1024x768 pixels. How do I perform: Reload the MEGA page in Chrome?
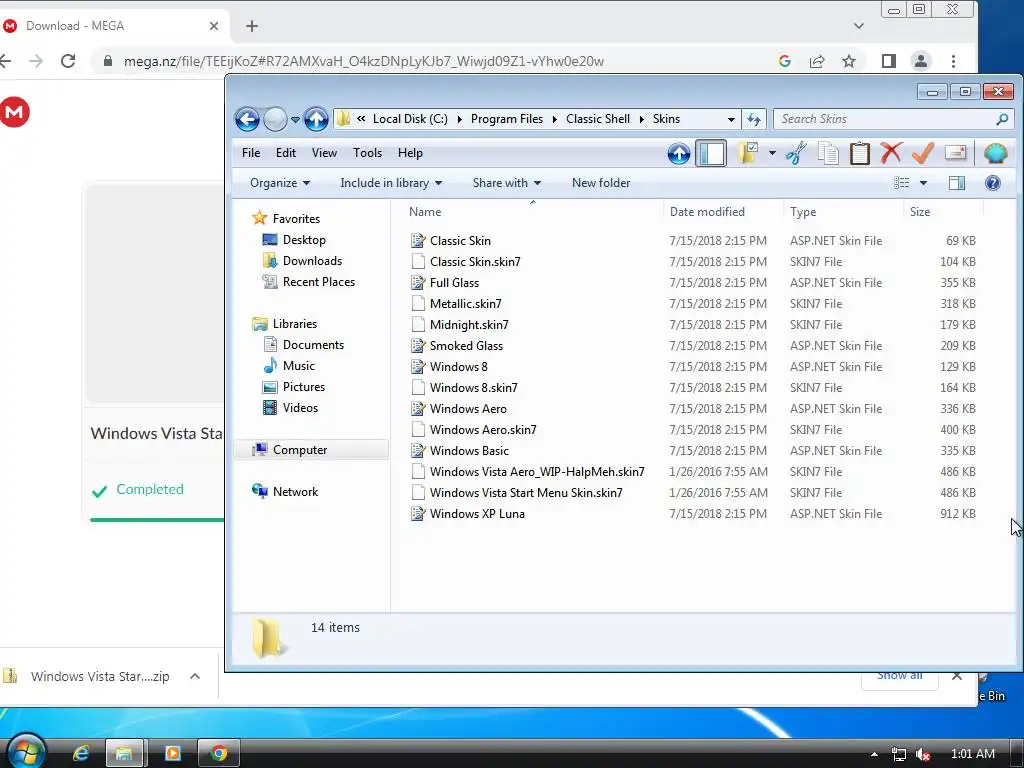(x=68, y=61)
